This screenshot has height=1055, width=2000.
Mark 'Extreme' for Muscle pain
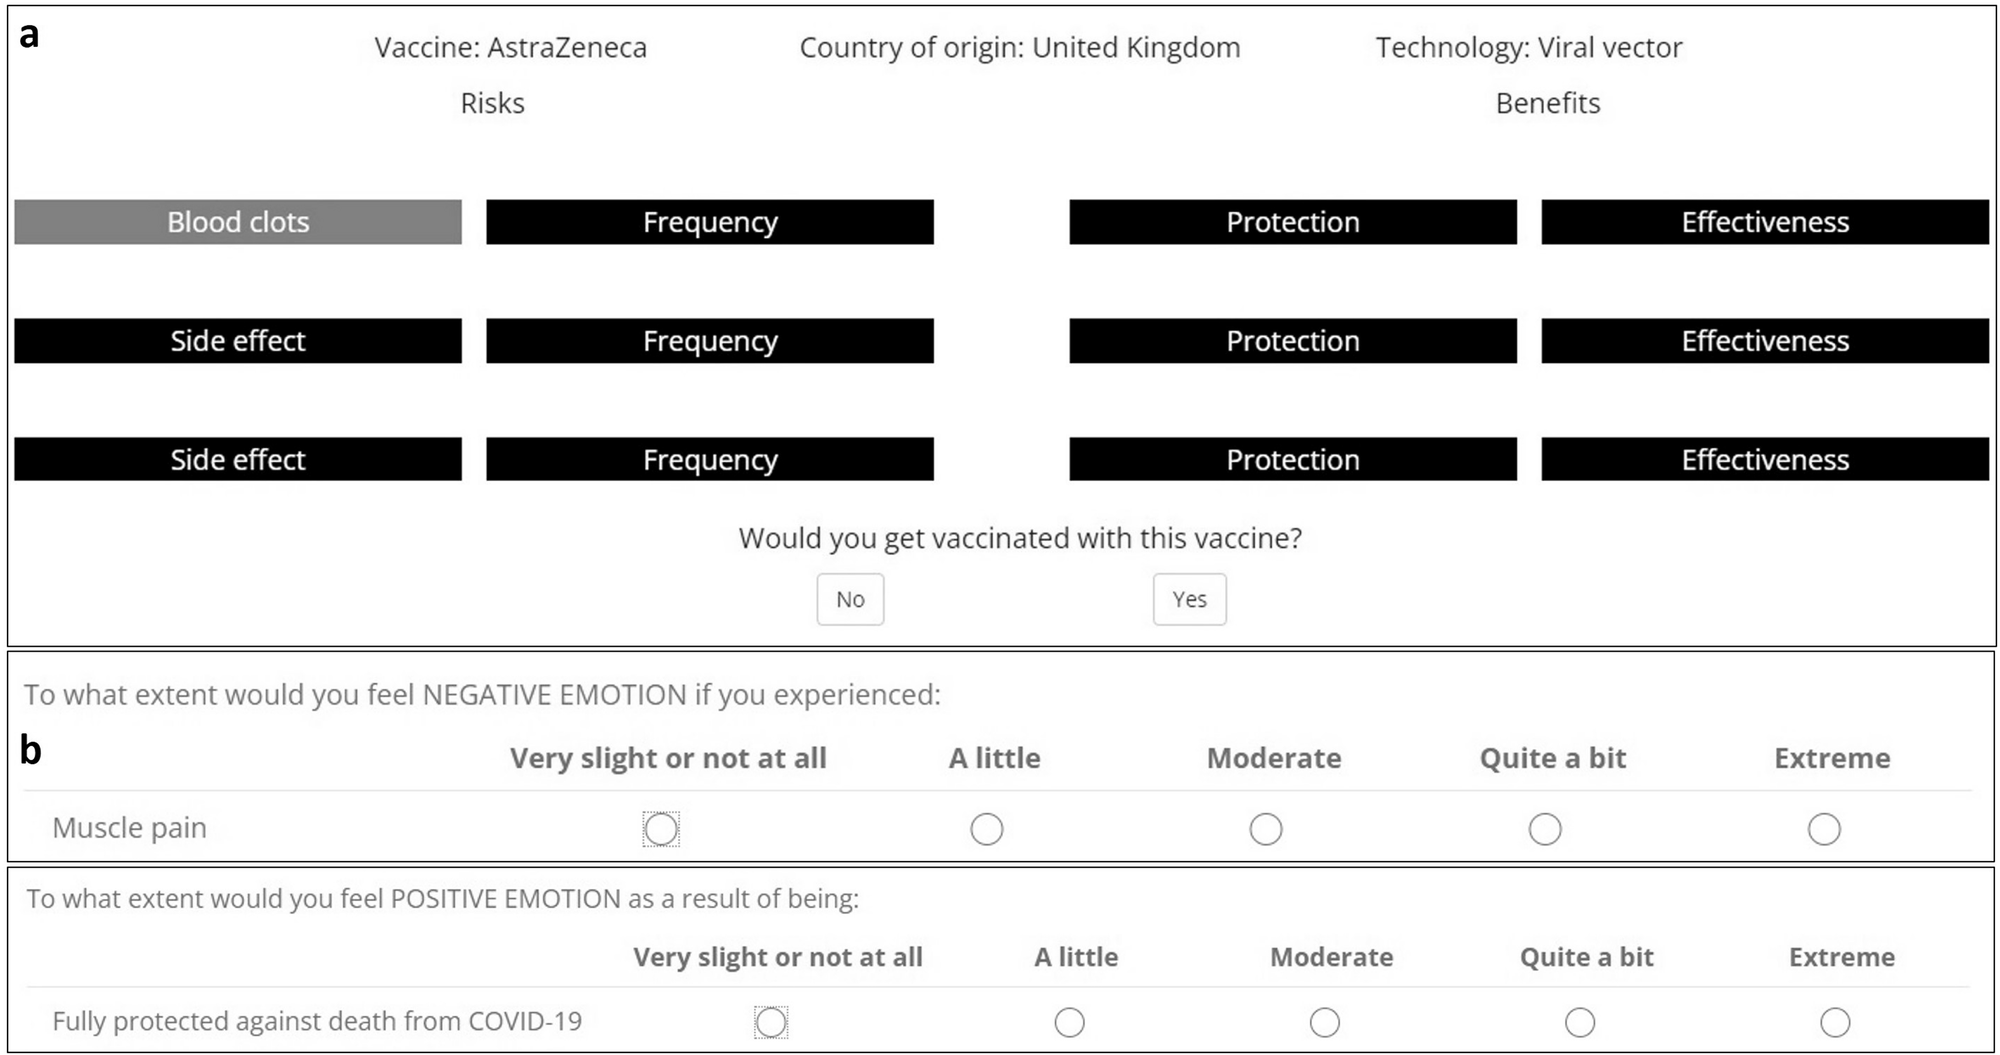1824,829
